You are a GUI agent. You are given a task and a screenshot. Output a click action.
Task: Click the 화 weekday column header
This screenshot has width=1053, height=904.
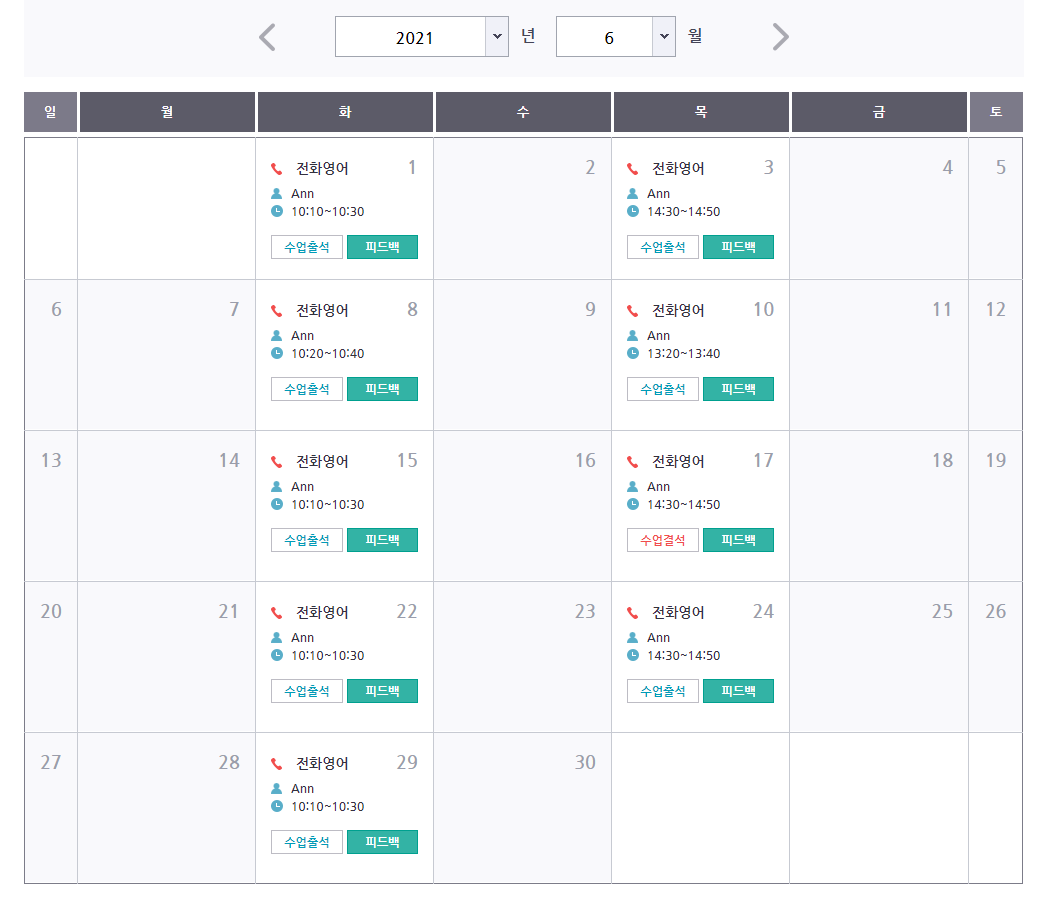point(345,112)
